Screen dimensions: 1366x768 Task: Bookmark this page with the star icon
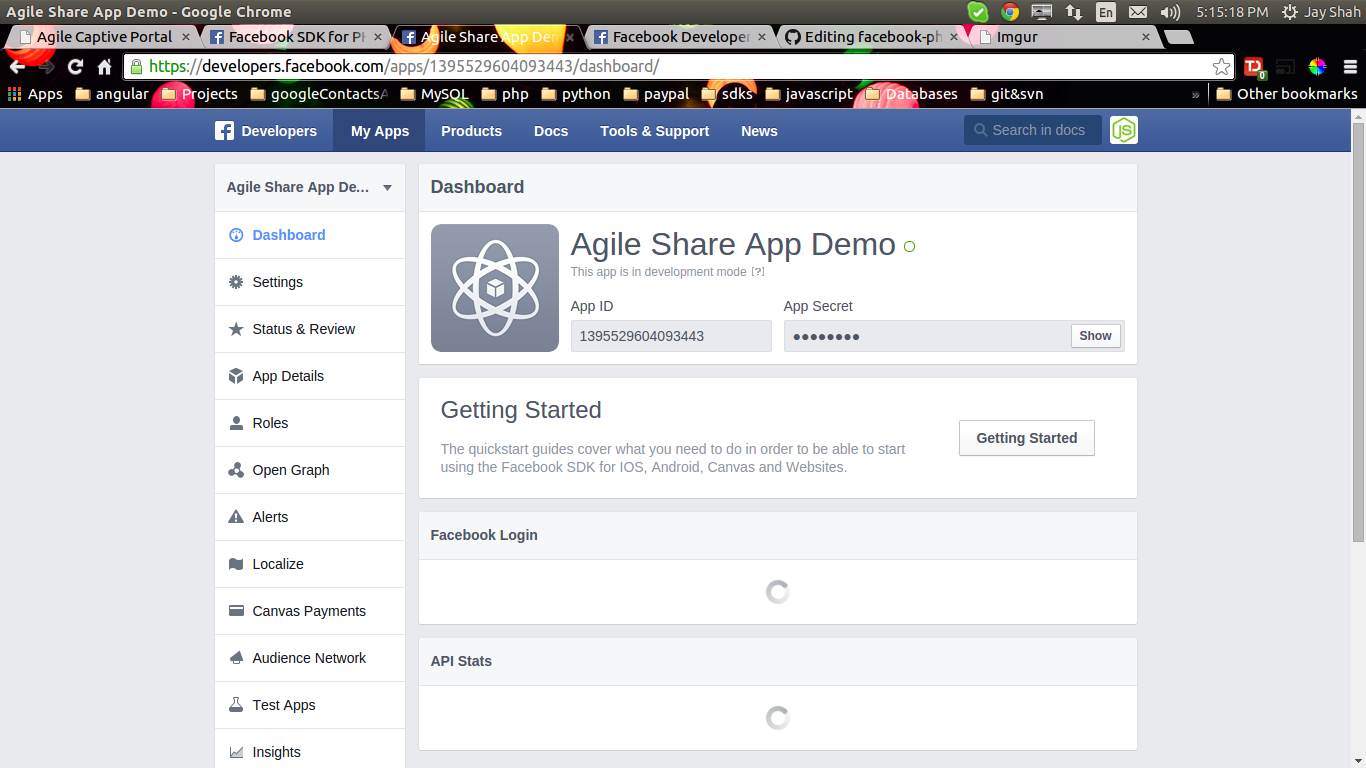click(1221, 67)
